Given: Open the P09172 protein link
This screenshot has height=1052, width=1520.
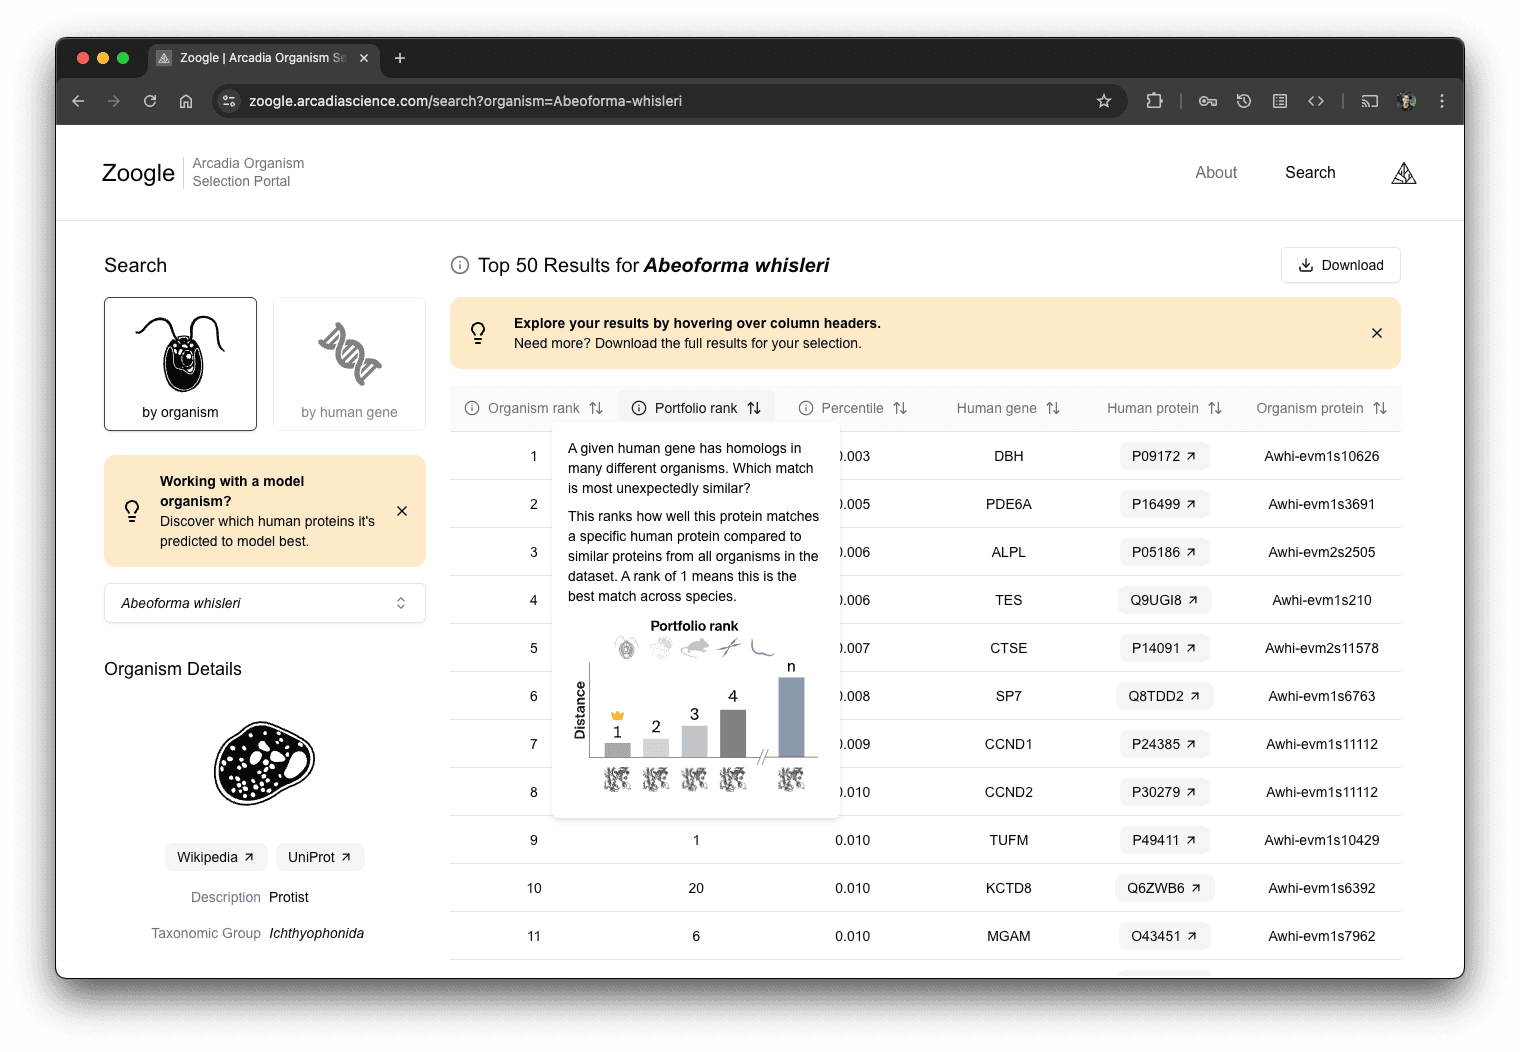Looking at the screenshot, I should click(x=1163, y=456).
